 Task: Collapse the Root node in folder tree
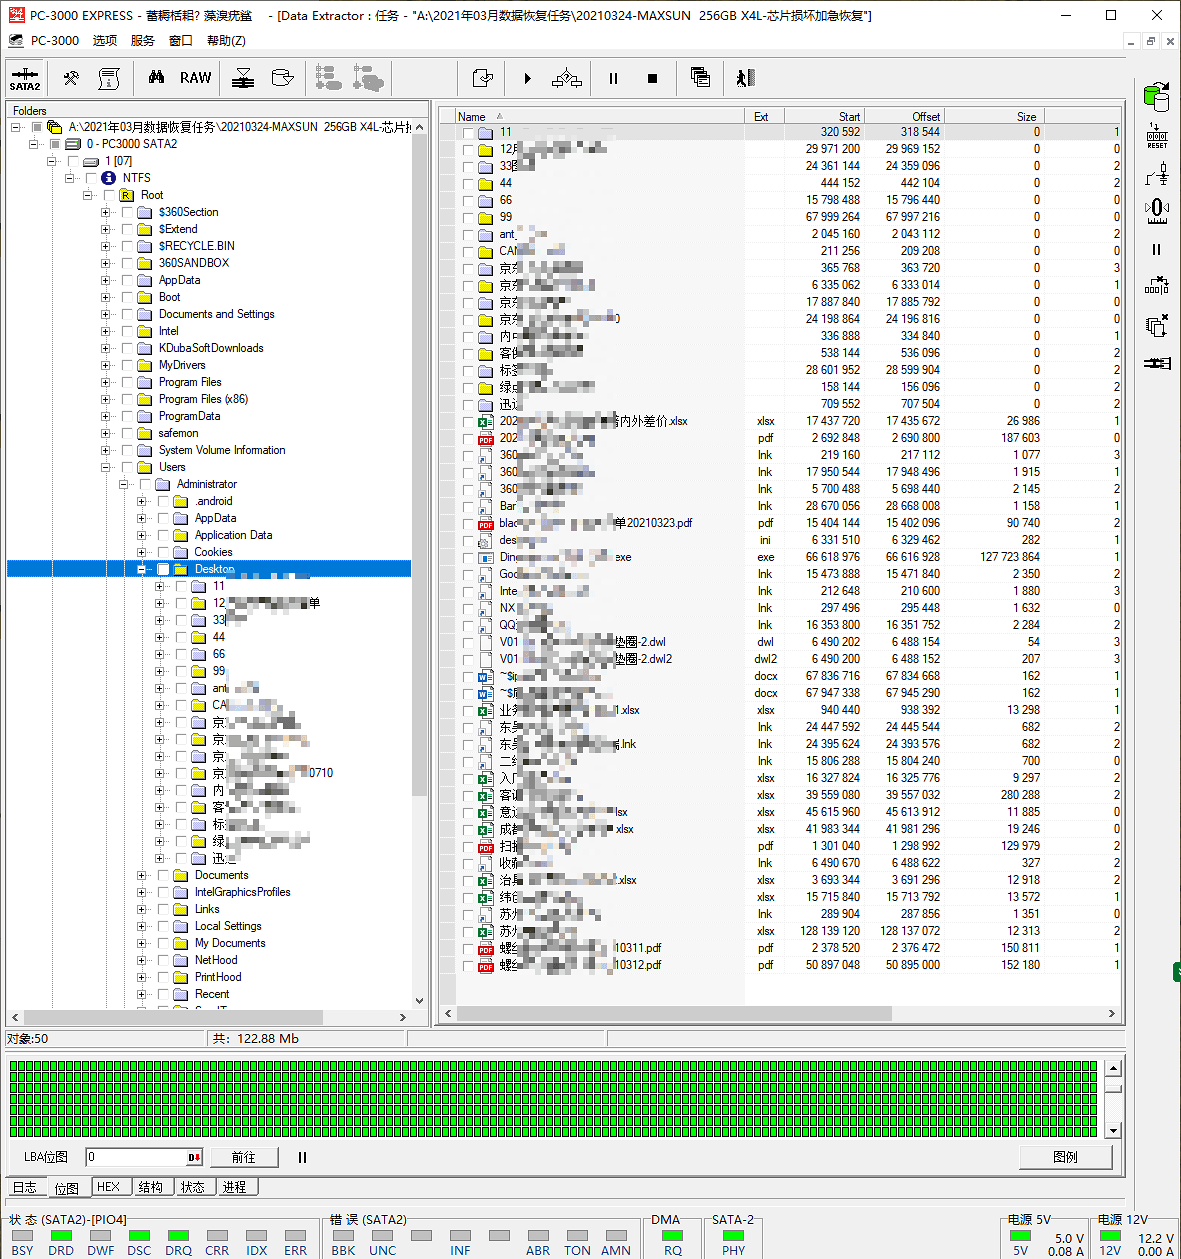[88, 195]
